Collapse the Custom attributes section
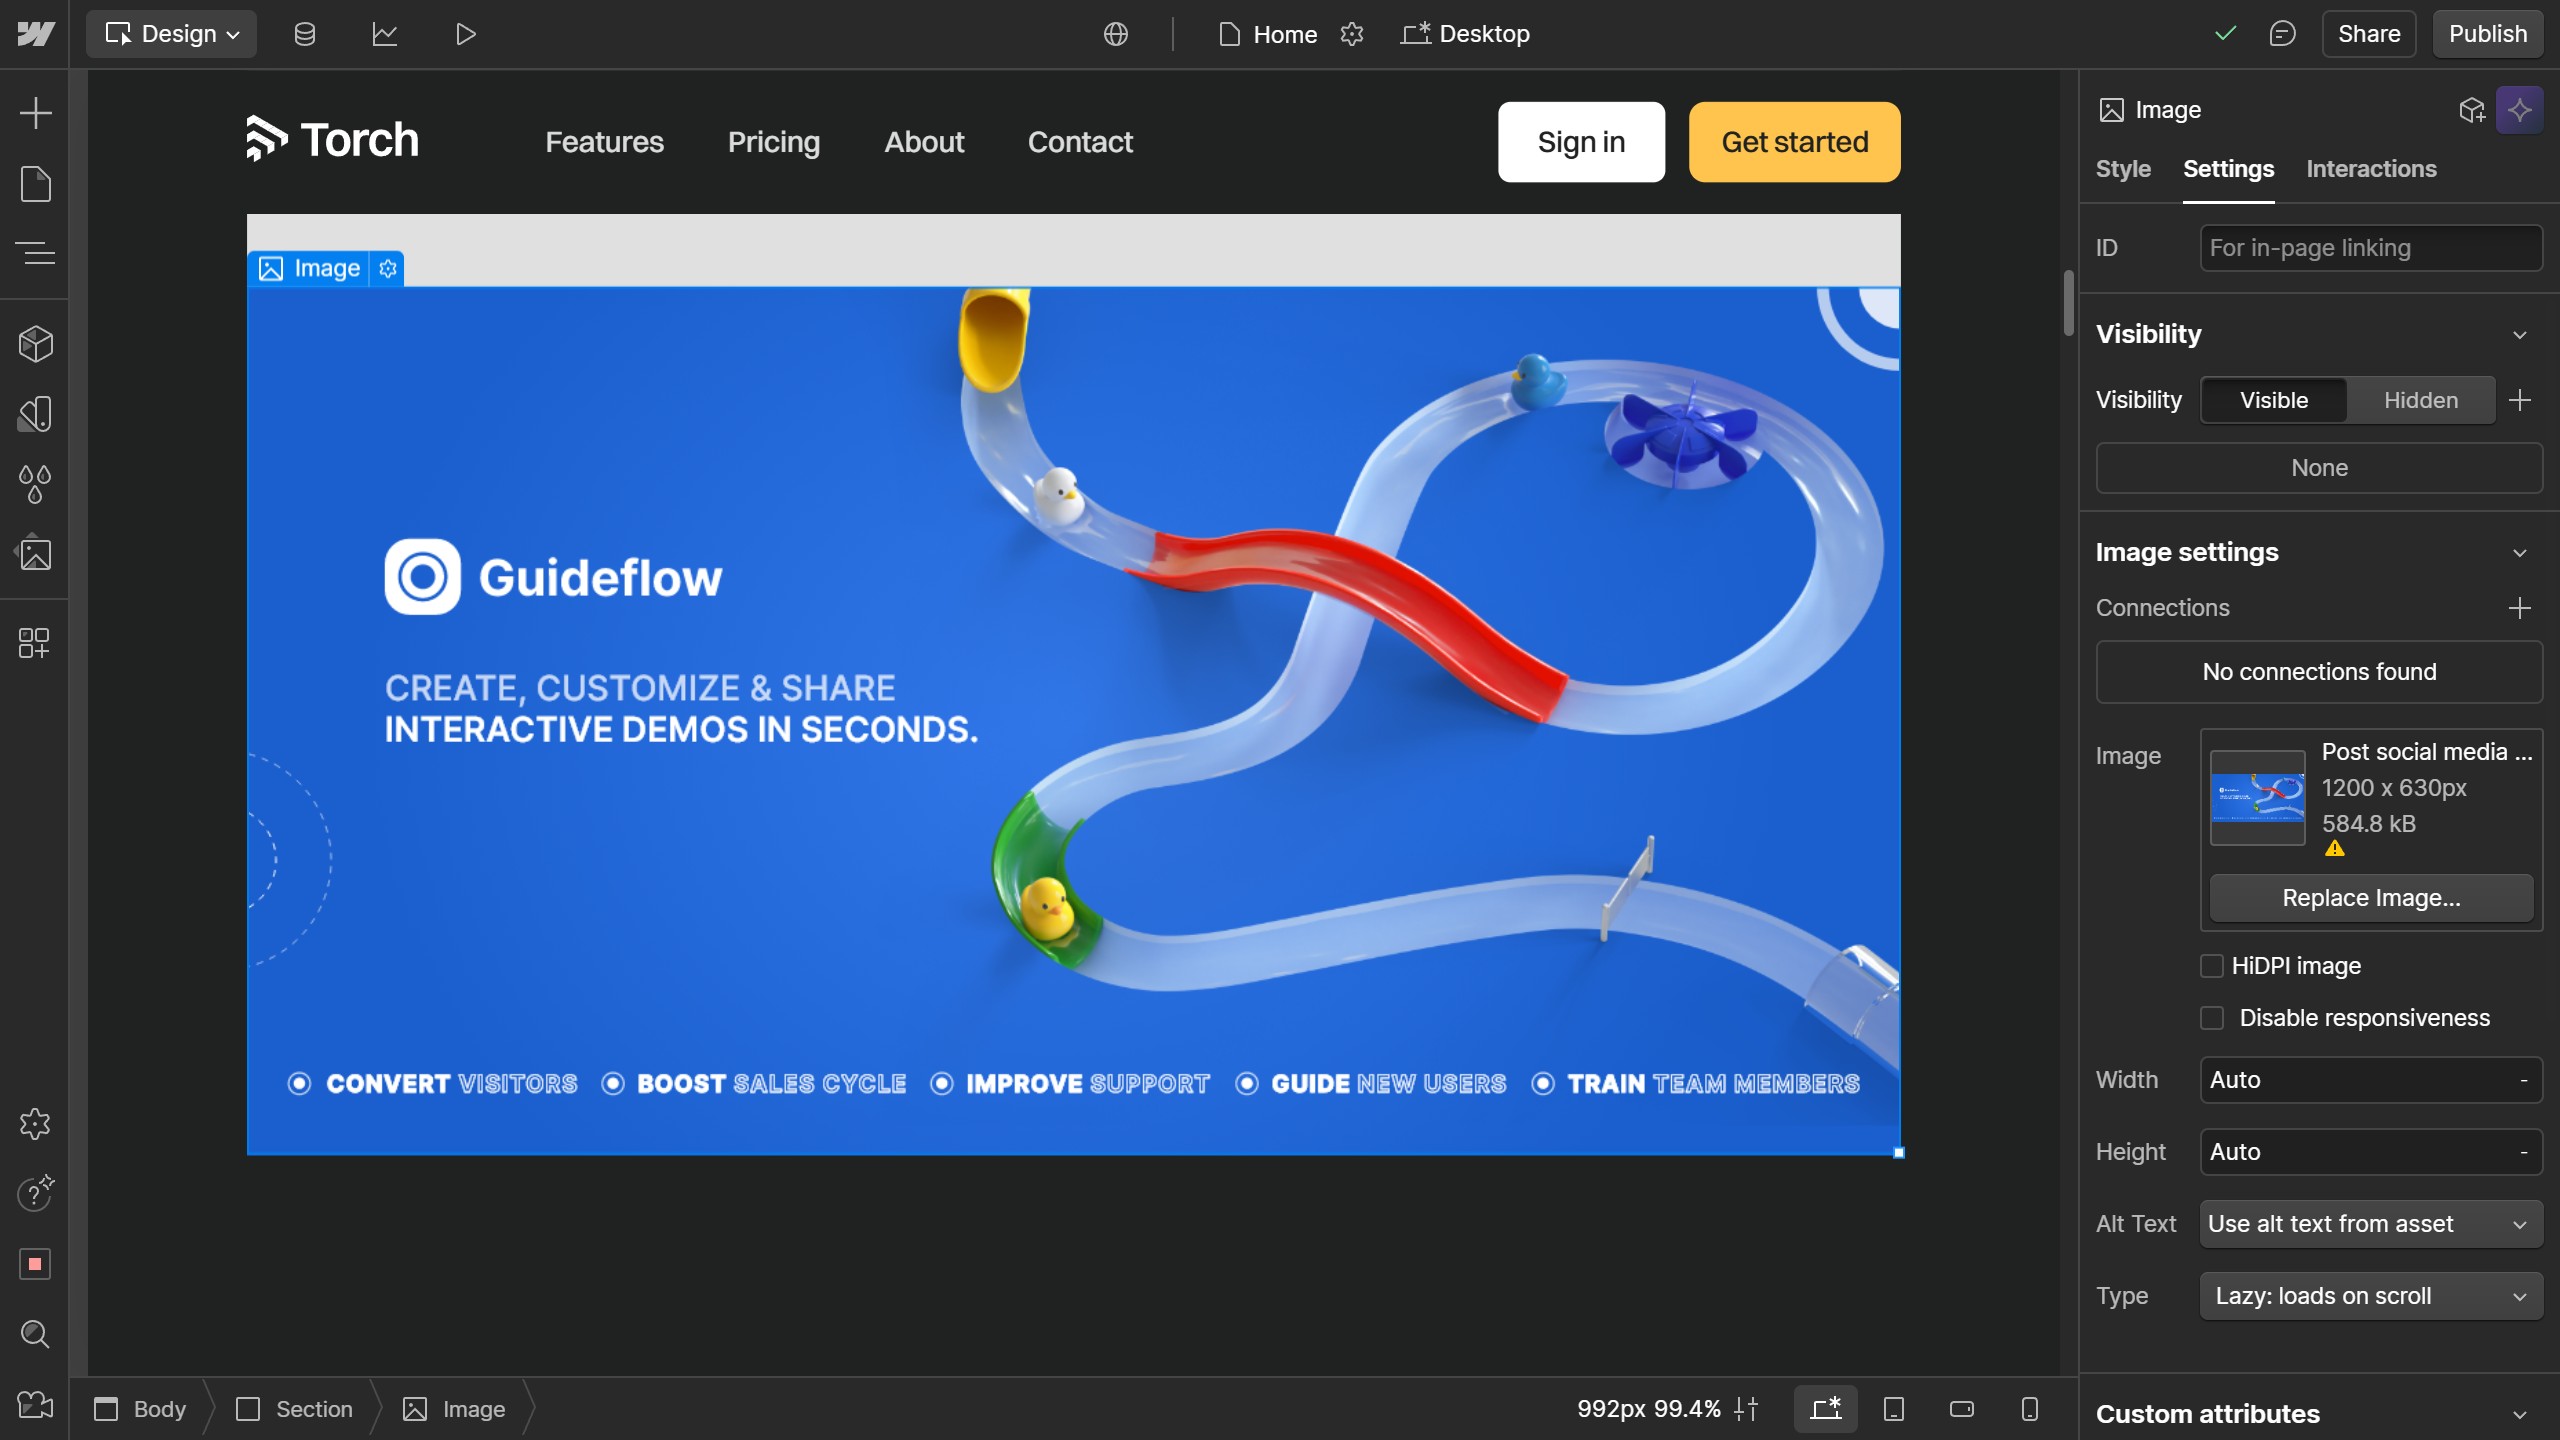Viewport: 2560px width, 1440px height. pyautogui.click(x=2519, y=1415)
